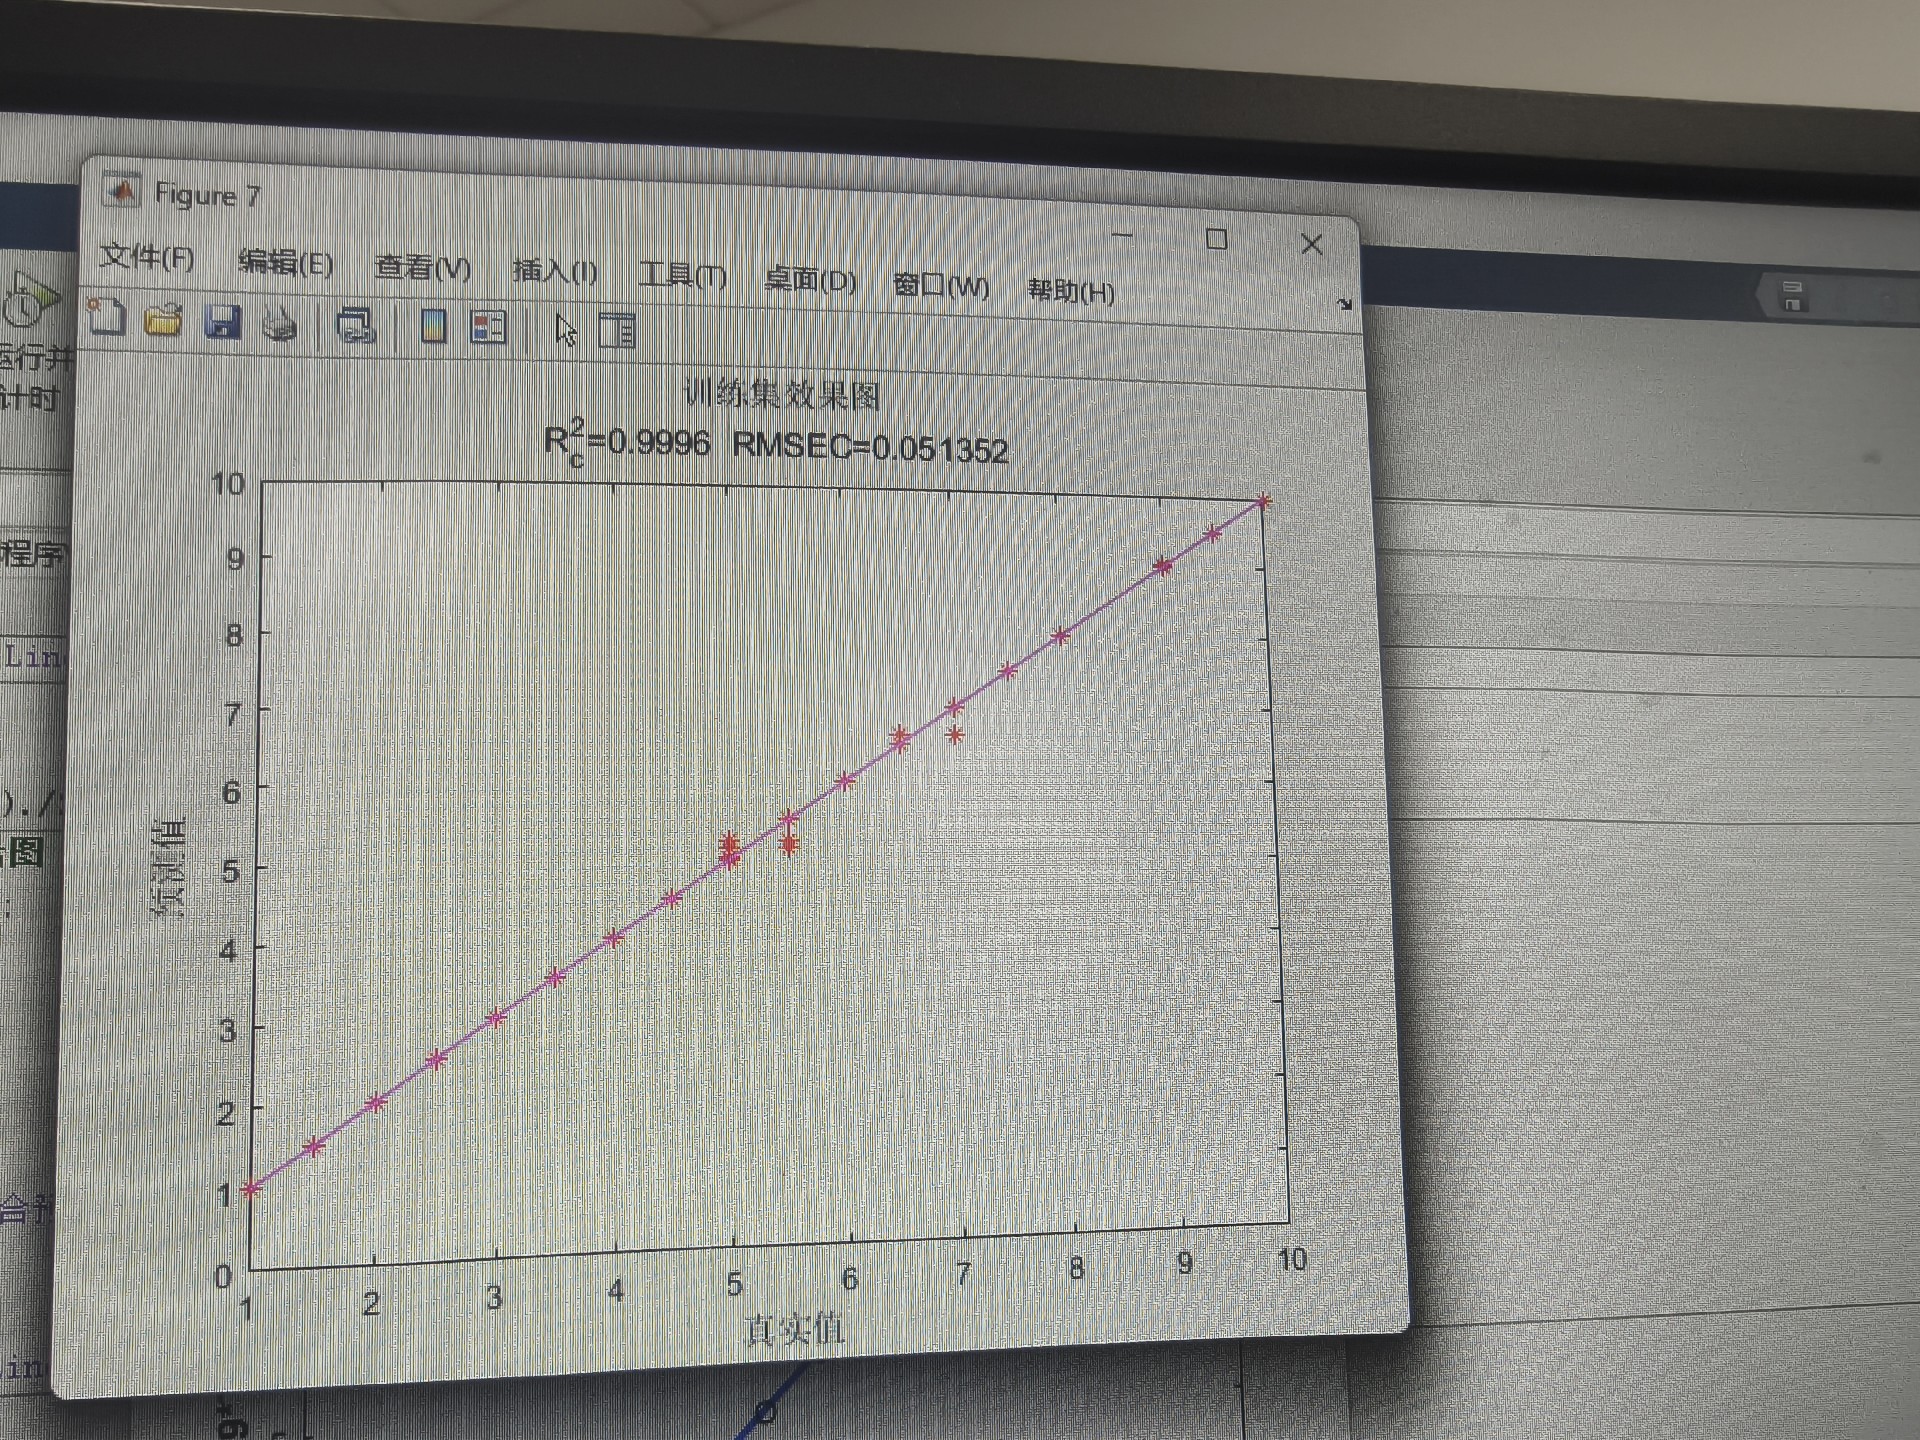1920x1440 pixels.
Task: Enable the Edit Plot arrow tool
Action: (565, 329)
